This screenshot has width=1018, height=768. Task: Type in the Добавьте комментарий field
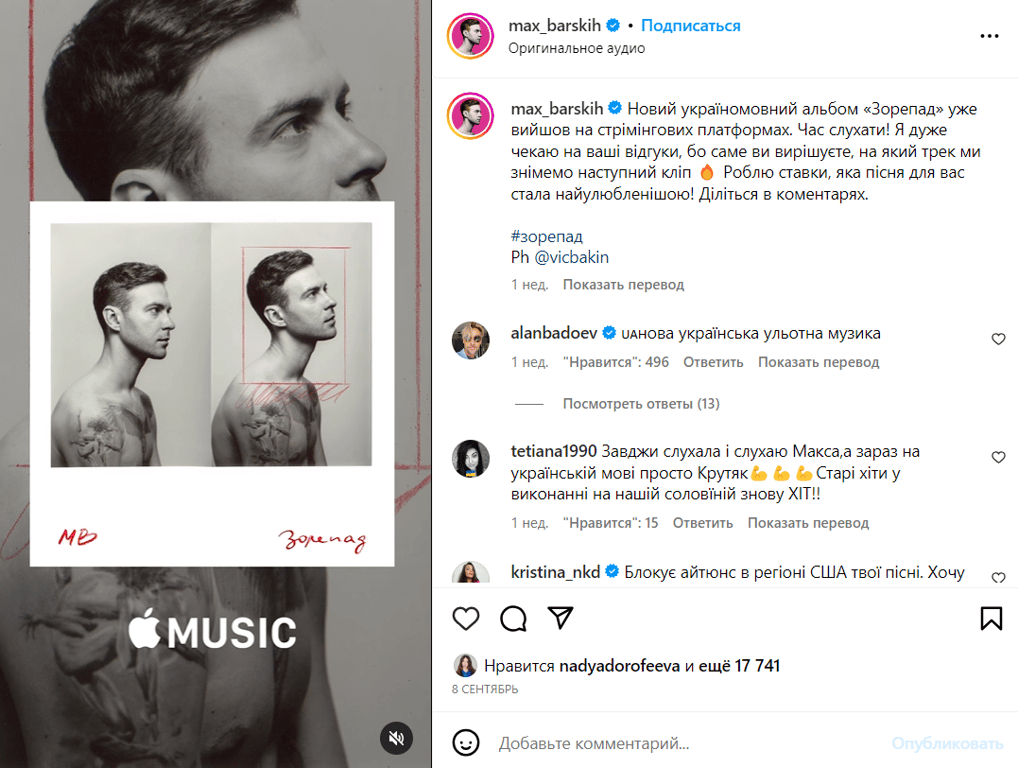coord(680,743)
